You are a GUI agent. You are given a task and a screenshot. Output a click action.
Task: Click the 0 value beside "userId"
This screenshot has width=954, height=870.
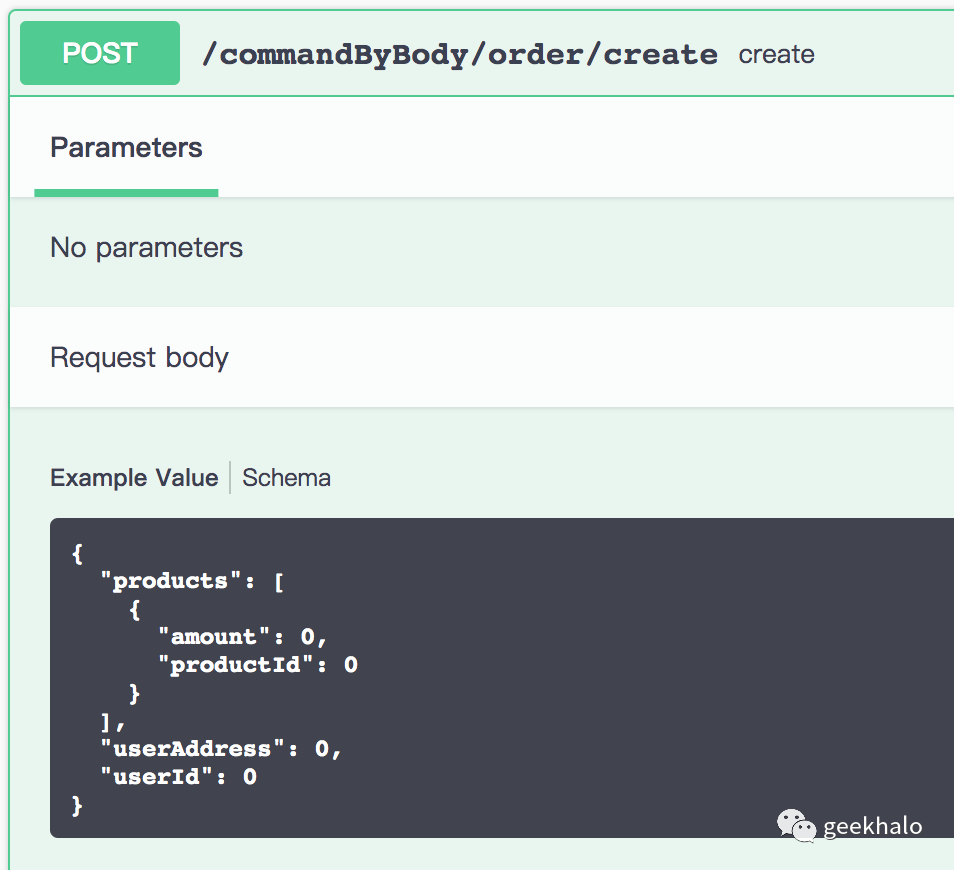click(250, 776)
